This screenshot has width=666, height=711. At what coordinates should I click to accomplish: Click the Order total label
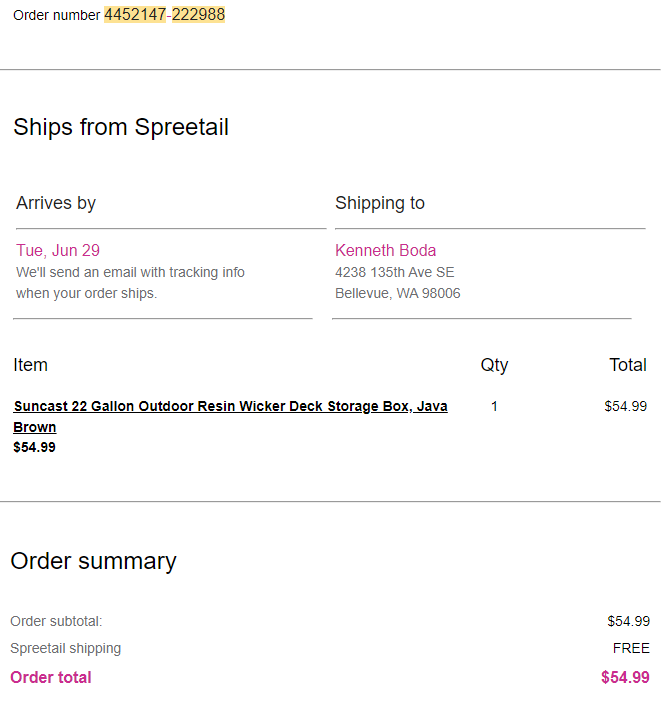pyautogui.click(x=51, y=677)
